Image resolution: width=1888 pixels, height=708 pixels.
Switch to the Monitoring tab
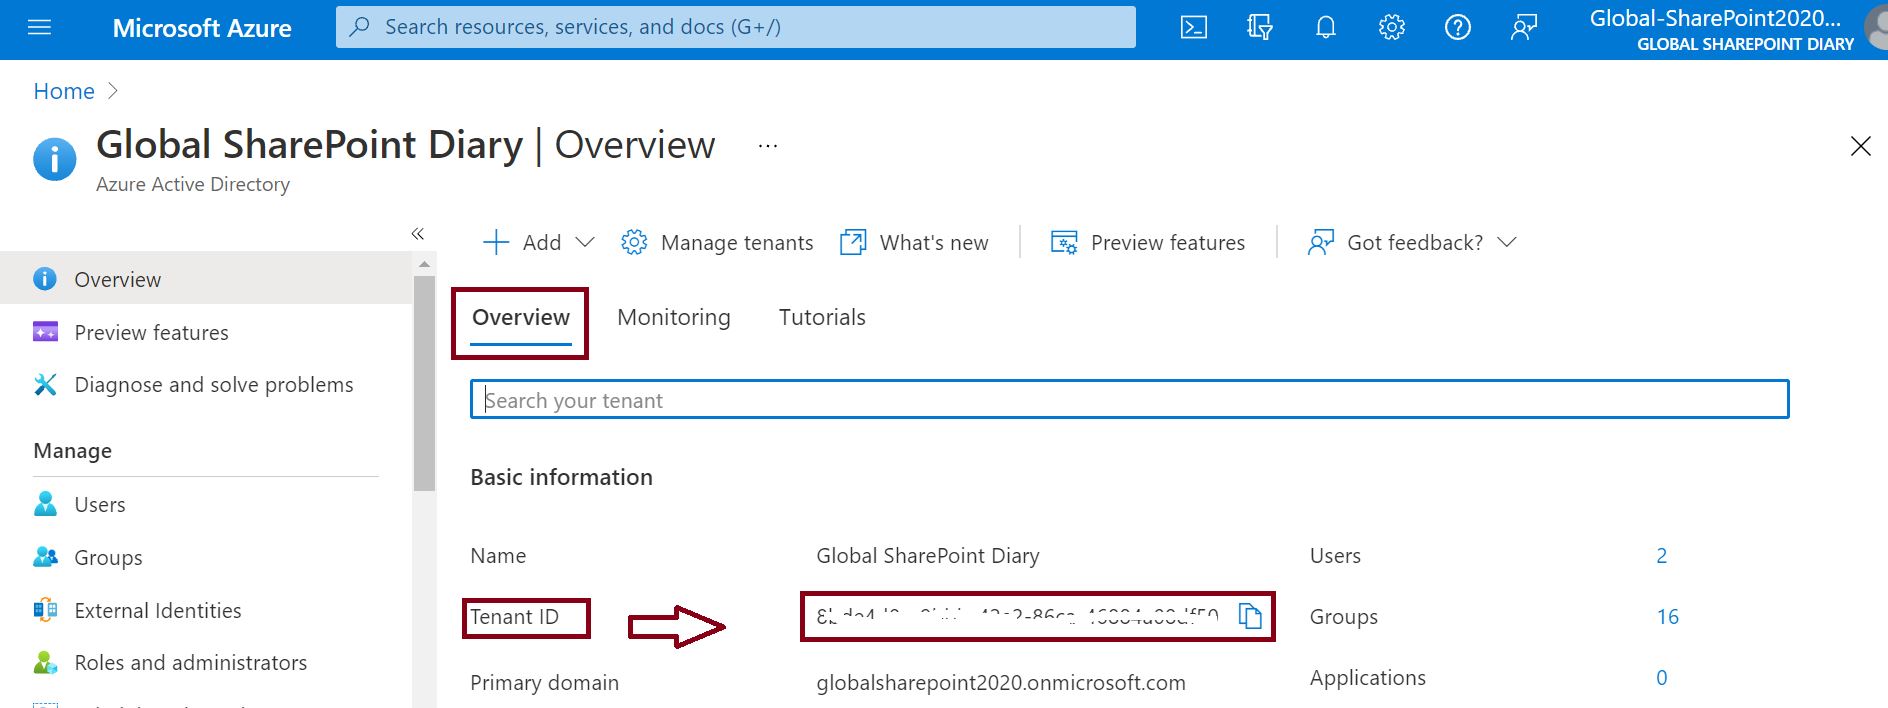[x=674, y=317]
